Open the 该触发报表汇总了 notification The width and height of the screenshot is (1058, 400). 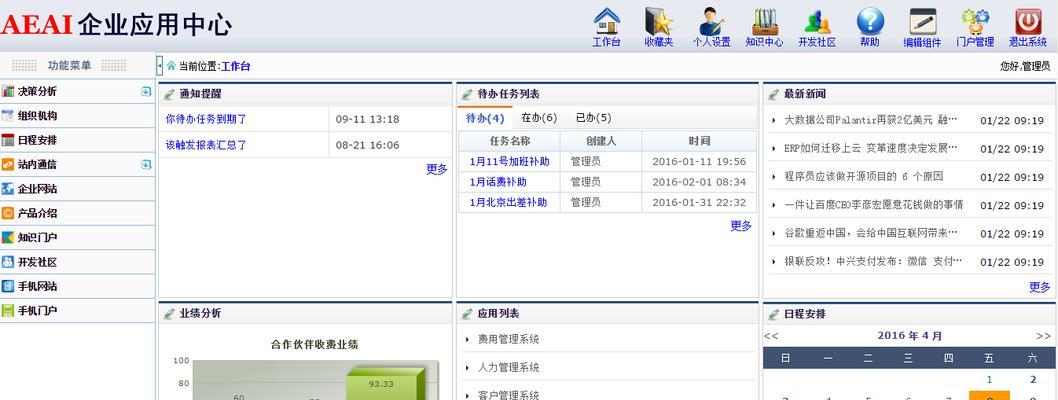point(206,145)
